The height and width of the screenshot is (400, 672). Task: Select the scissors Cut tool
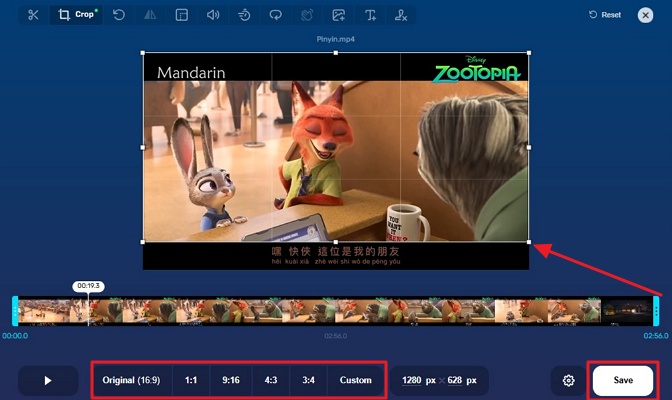coord(33,15)
